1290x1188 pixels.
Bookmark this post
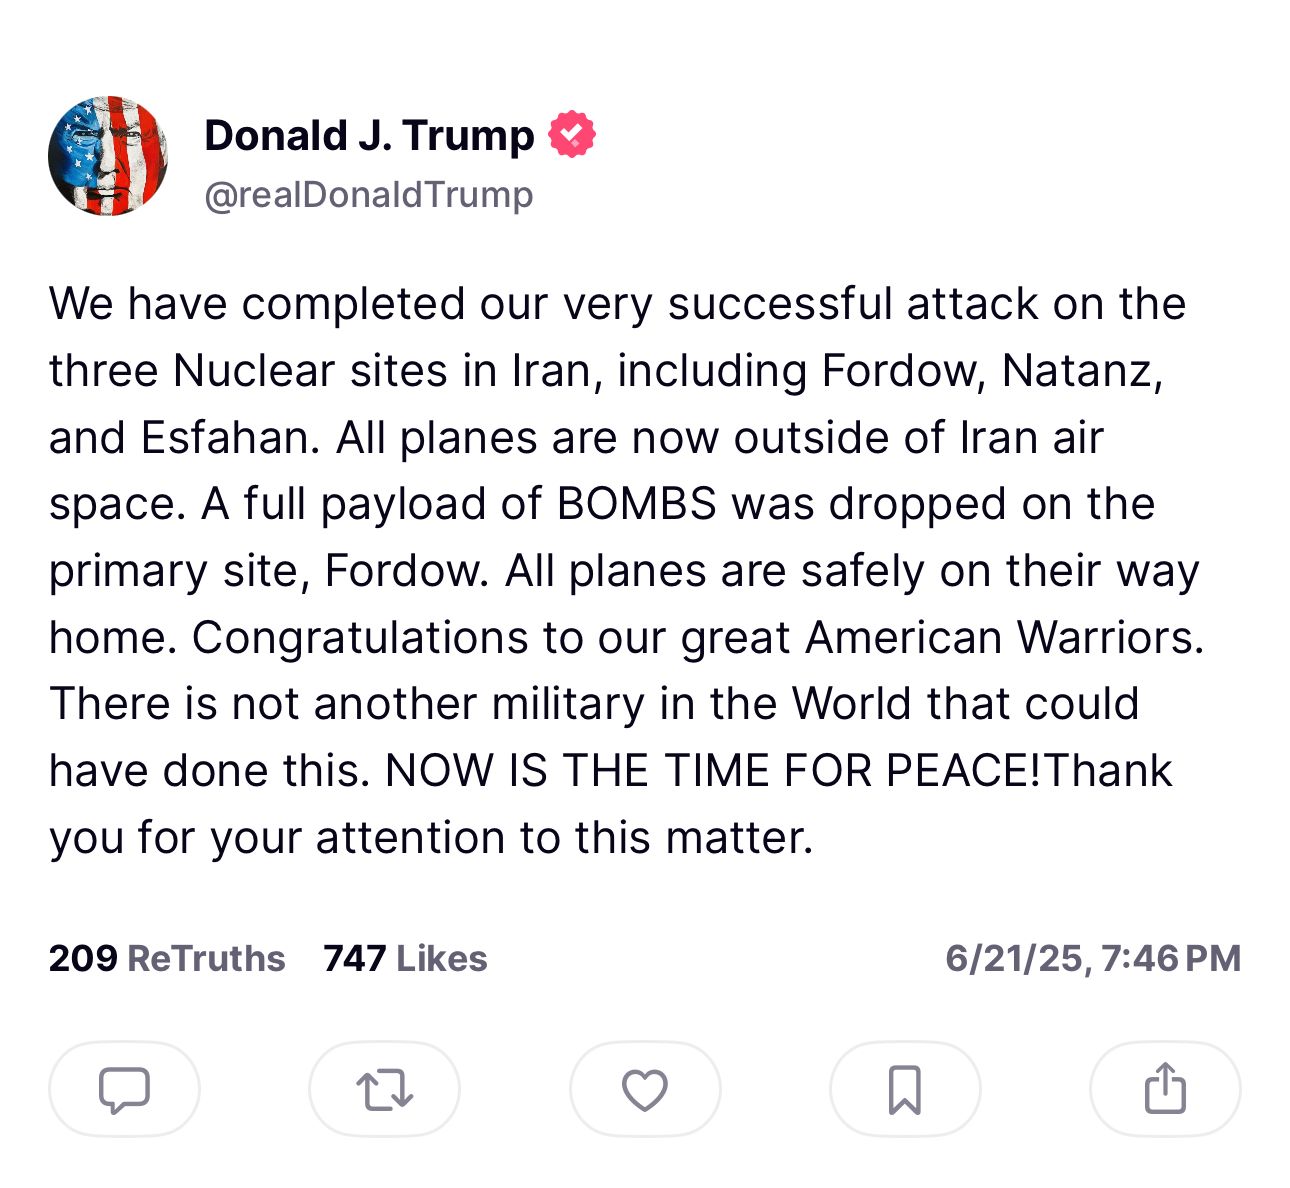[905, 1089]
